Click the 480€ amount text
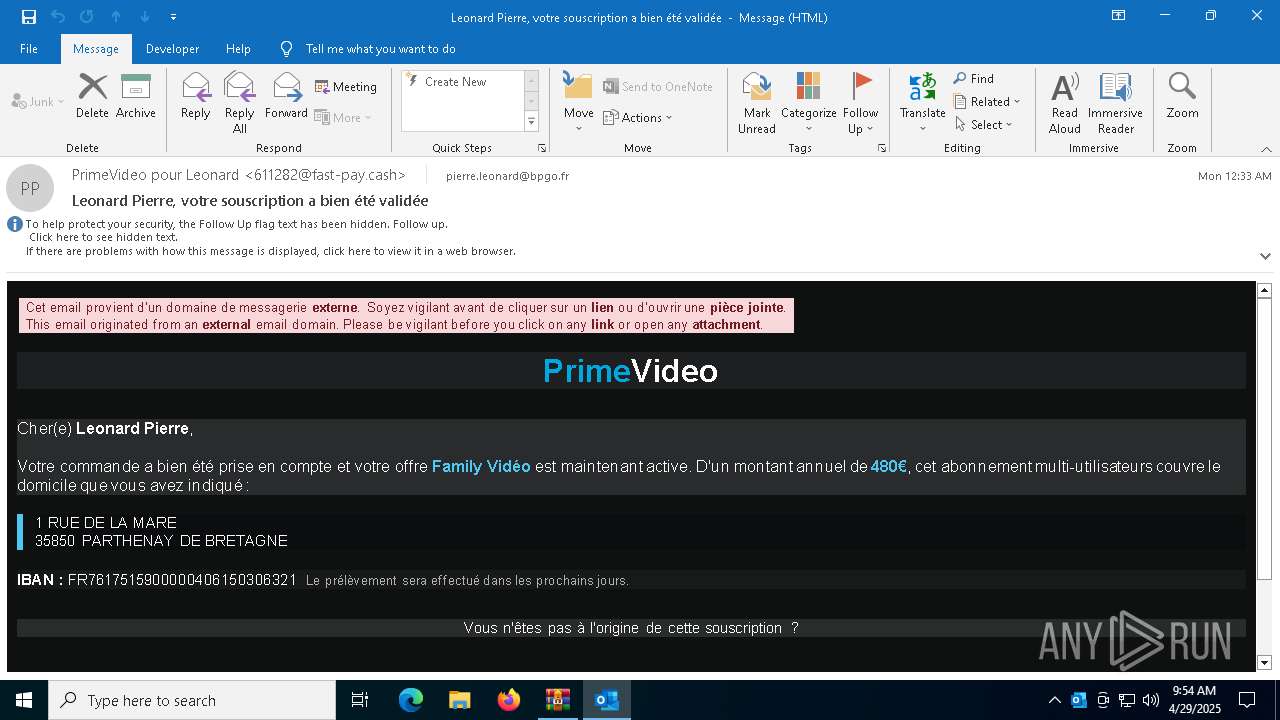This screenshot has width=1280, height=720. pyautogui.click(x=889, y=467)
